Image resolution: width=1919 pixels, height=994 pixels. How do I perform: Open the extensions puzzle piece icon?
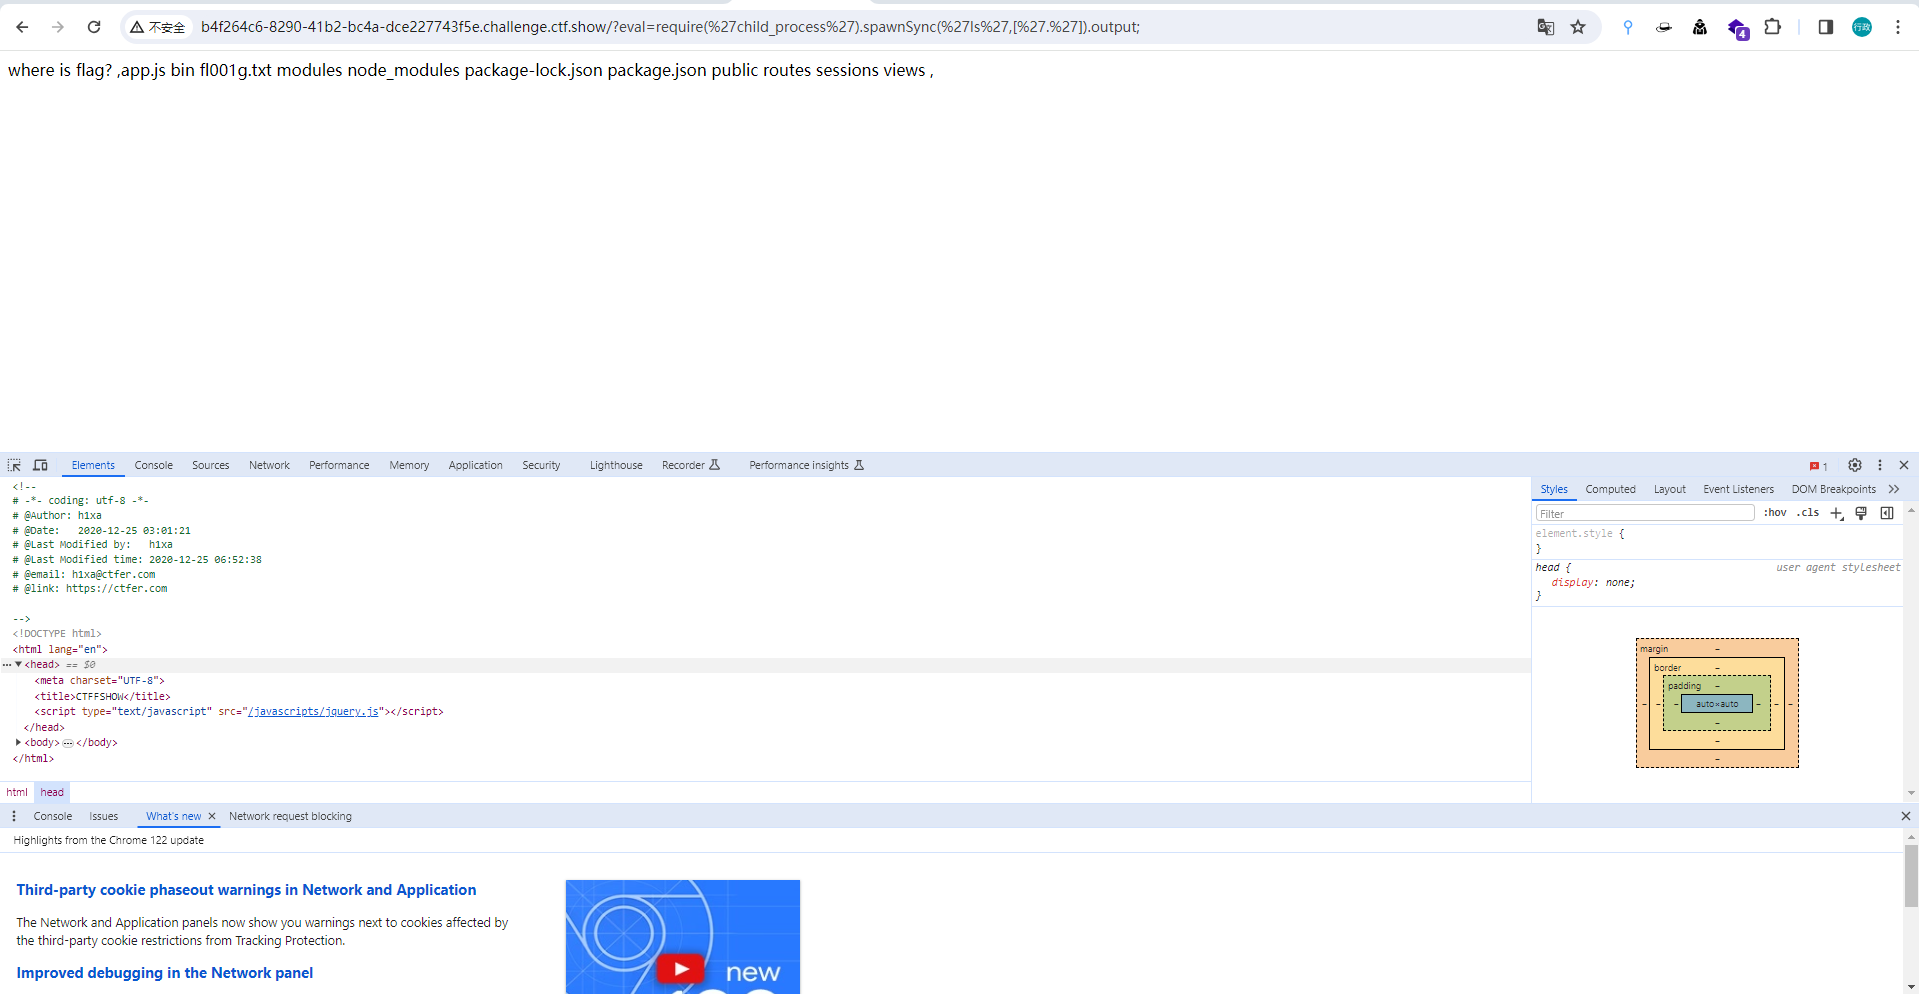(1773, 27)
